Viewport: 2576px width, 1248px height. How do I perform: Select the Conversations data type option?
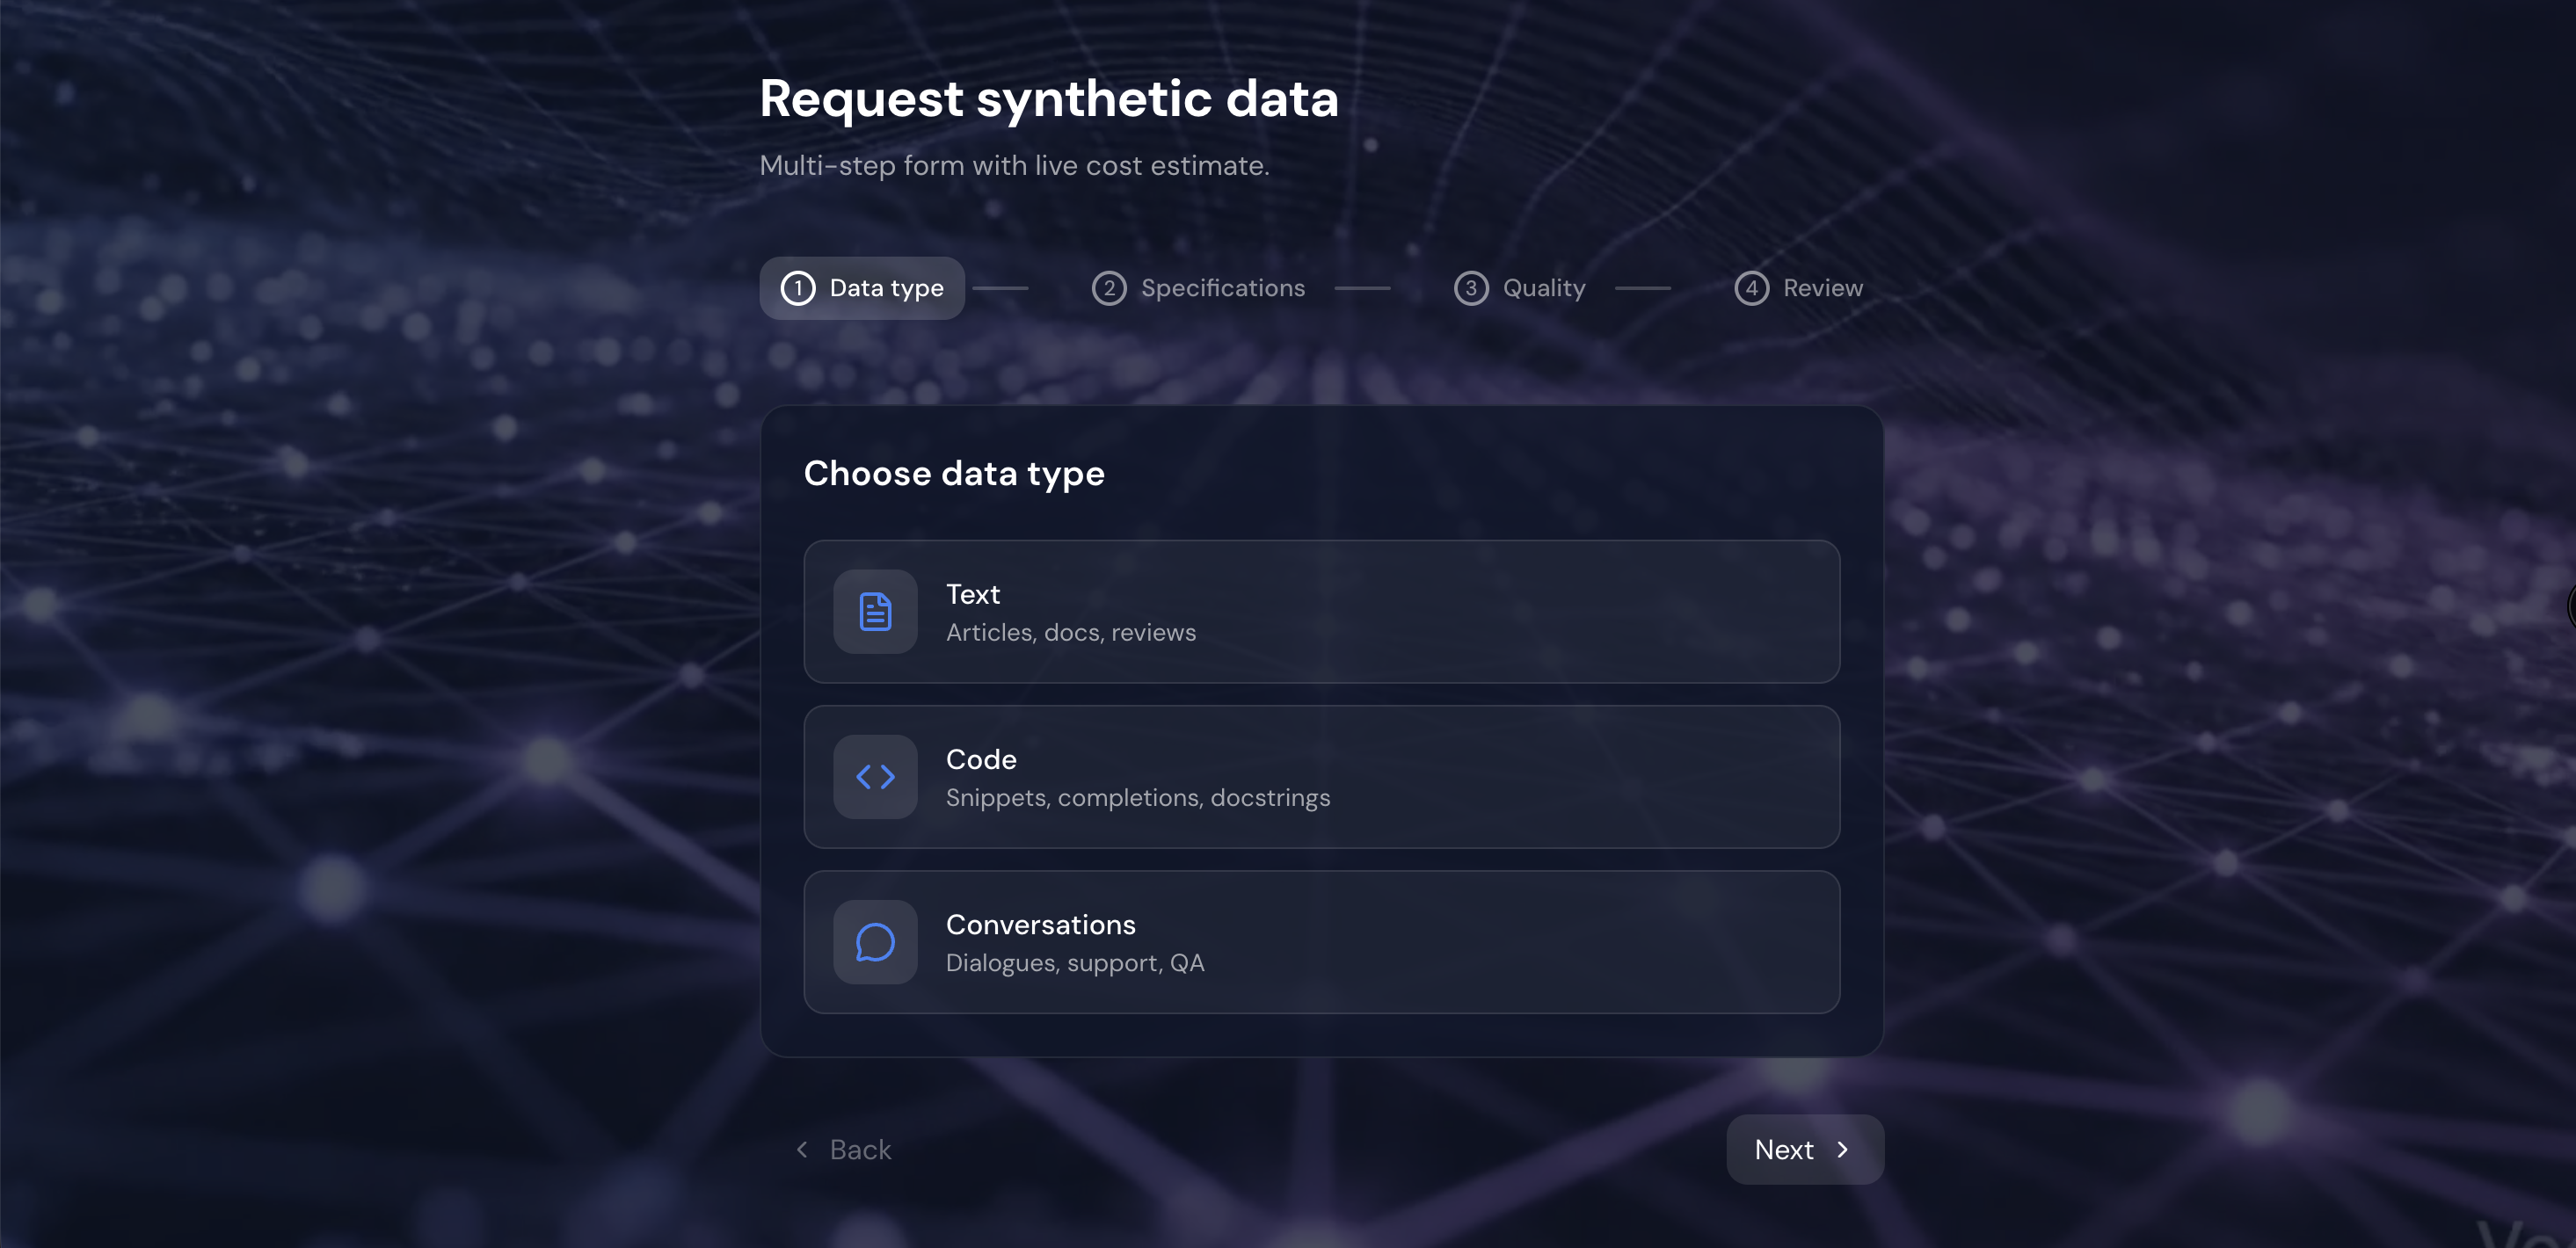[1320, 942]
